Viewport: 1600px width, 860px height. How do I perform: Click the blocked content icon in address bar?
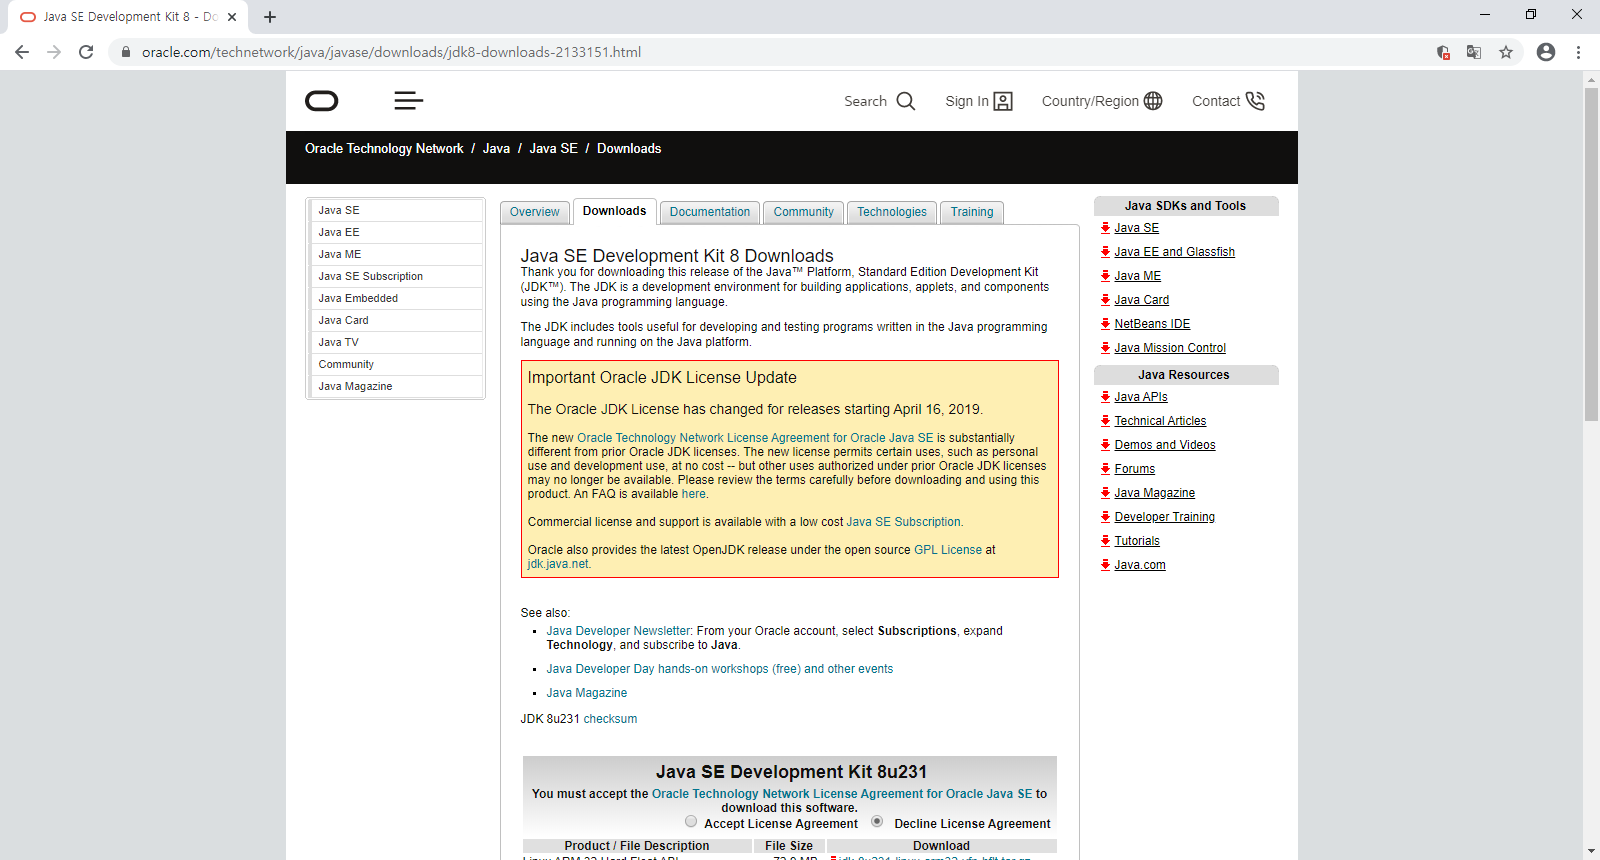pyautogui.click(x=1443, y=52)
